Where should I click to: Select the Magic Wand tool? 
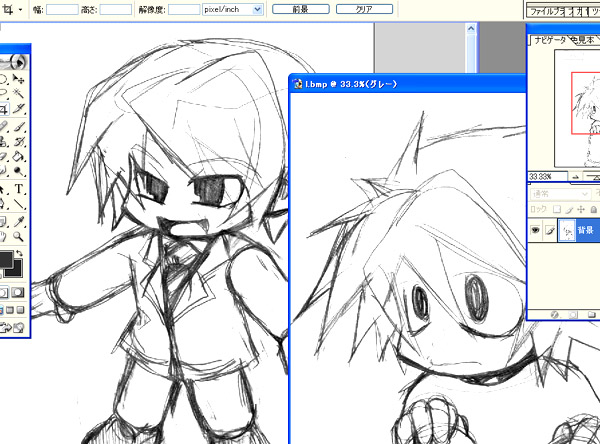coord(18,93)
